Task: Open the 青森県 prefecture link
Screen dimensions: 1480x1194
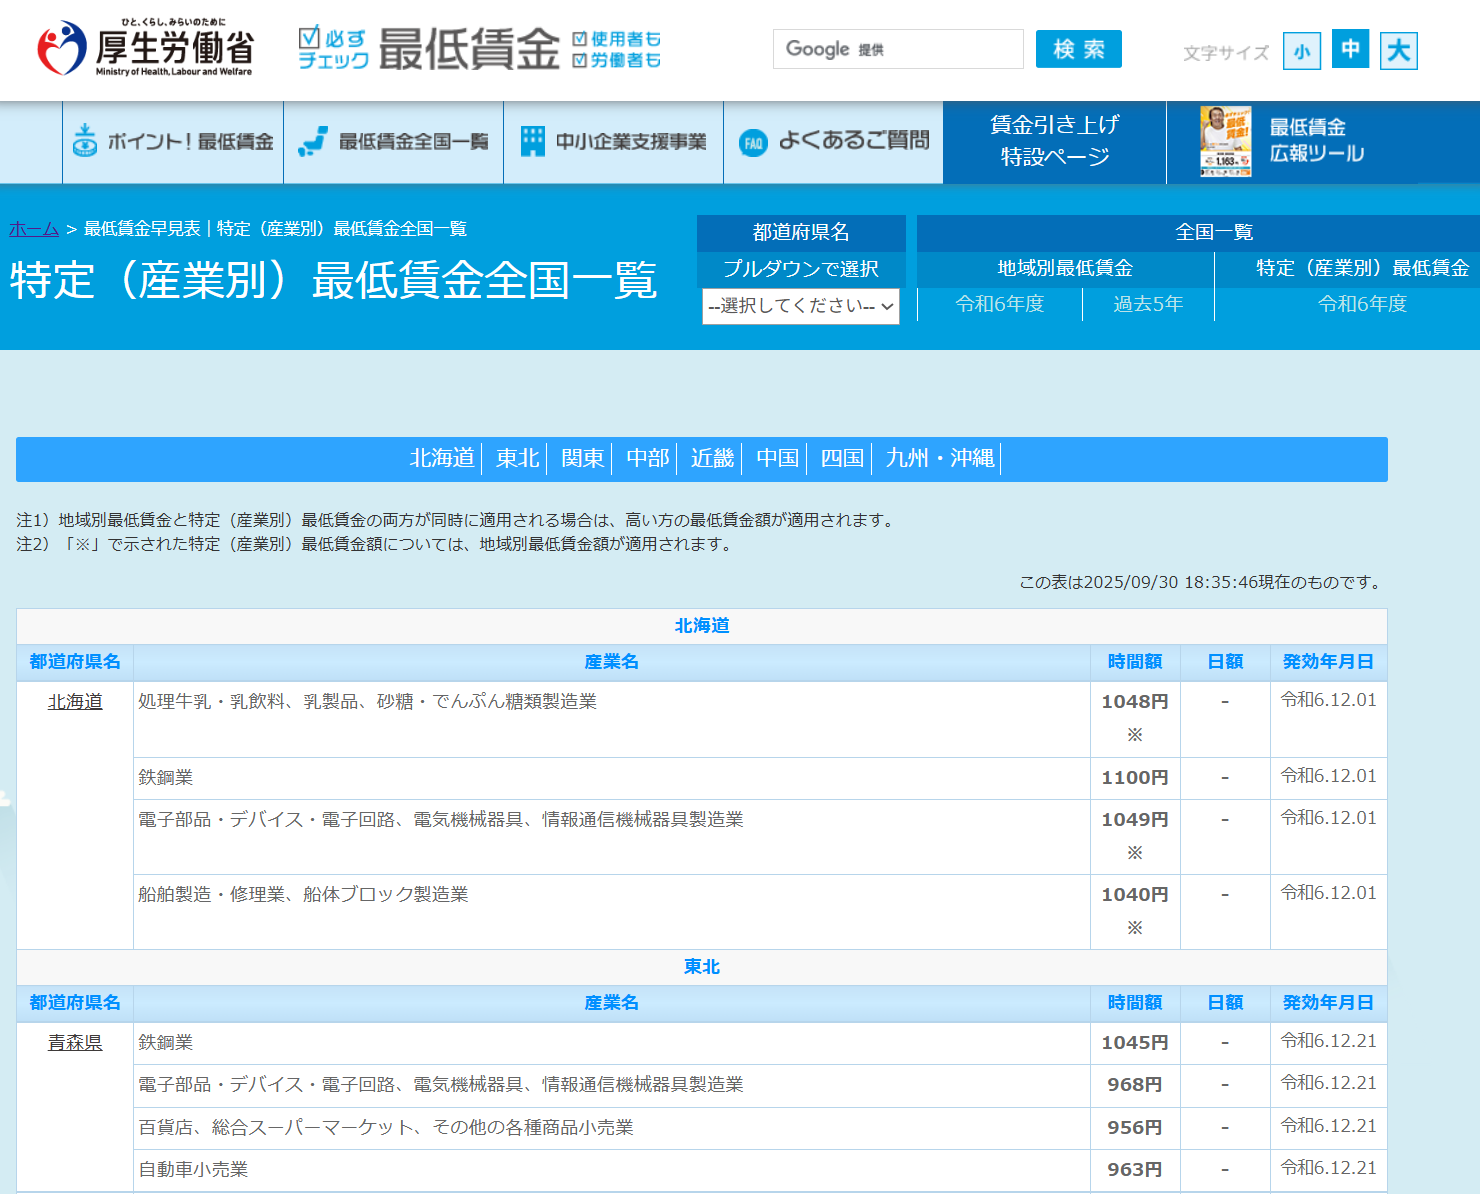Action: [x=75, y=1043]
